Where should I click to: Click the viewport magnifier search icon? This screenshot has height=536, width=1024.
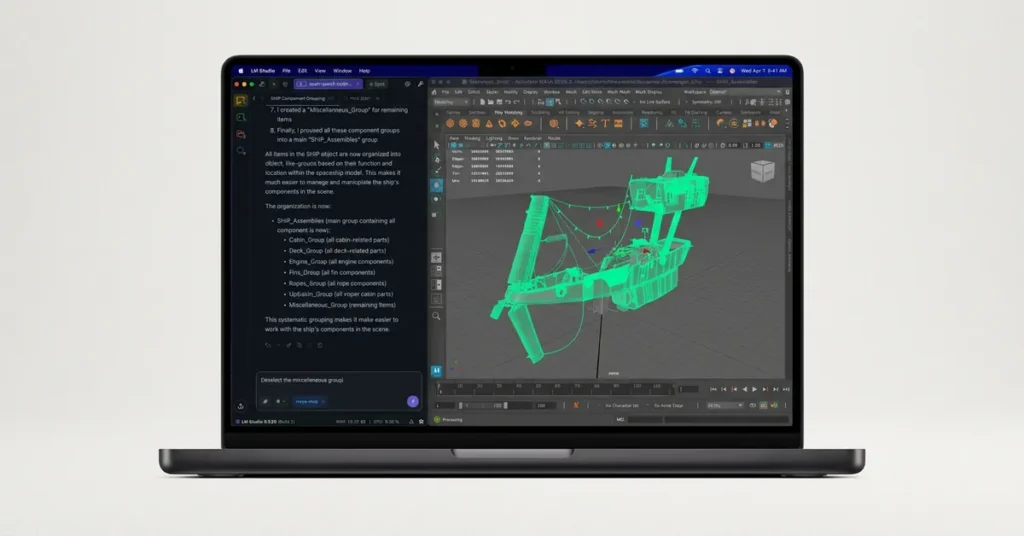[x=437, y=316]
